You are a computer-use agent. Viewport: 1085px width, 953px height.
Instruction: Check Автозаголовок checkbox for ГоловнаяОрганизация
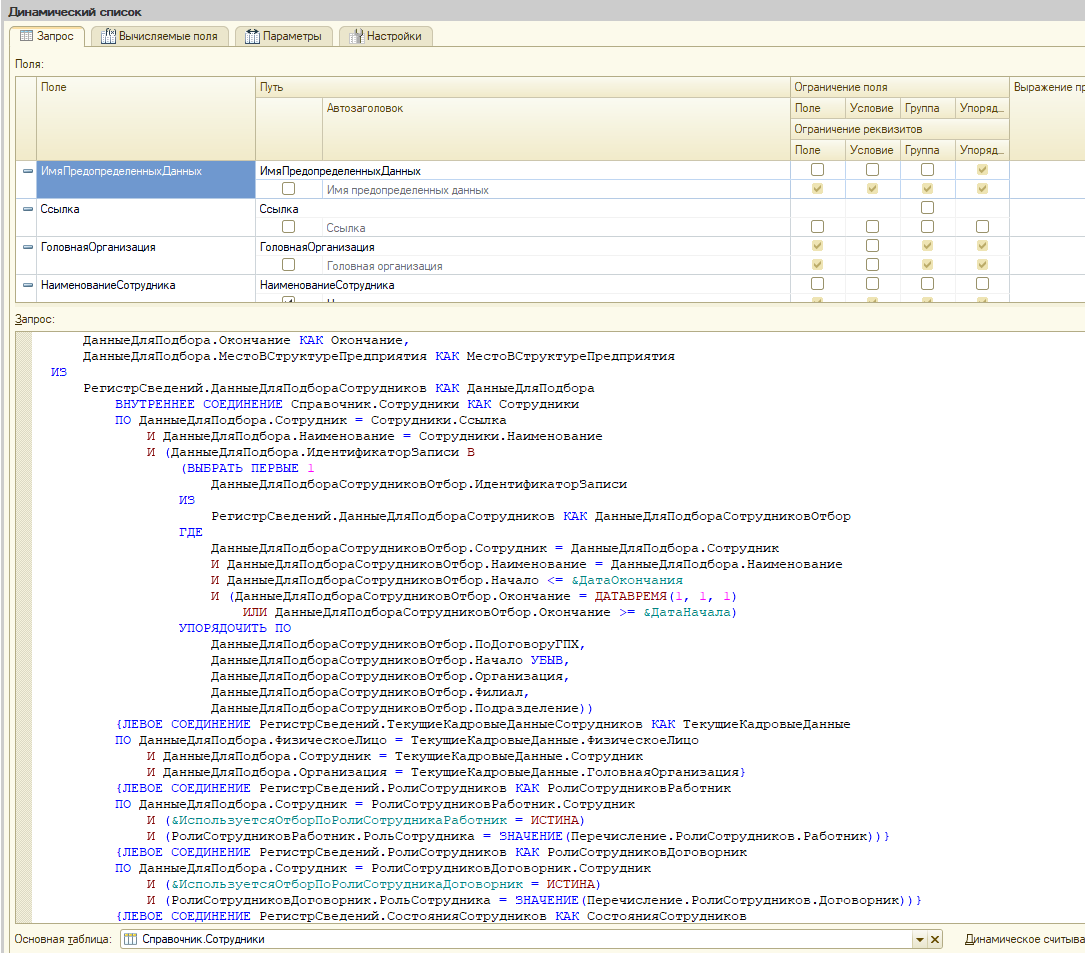coord(288,265)
